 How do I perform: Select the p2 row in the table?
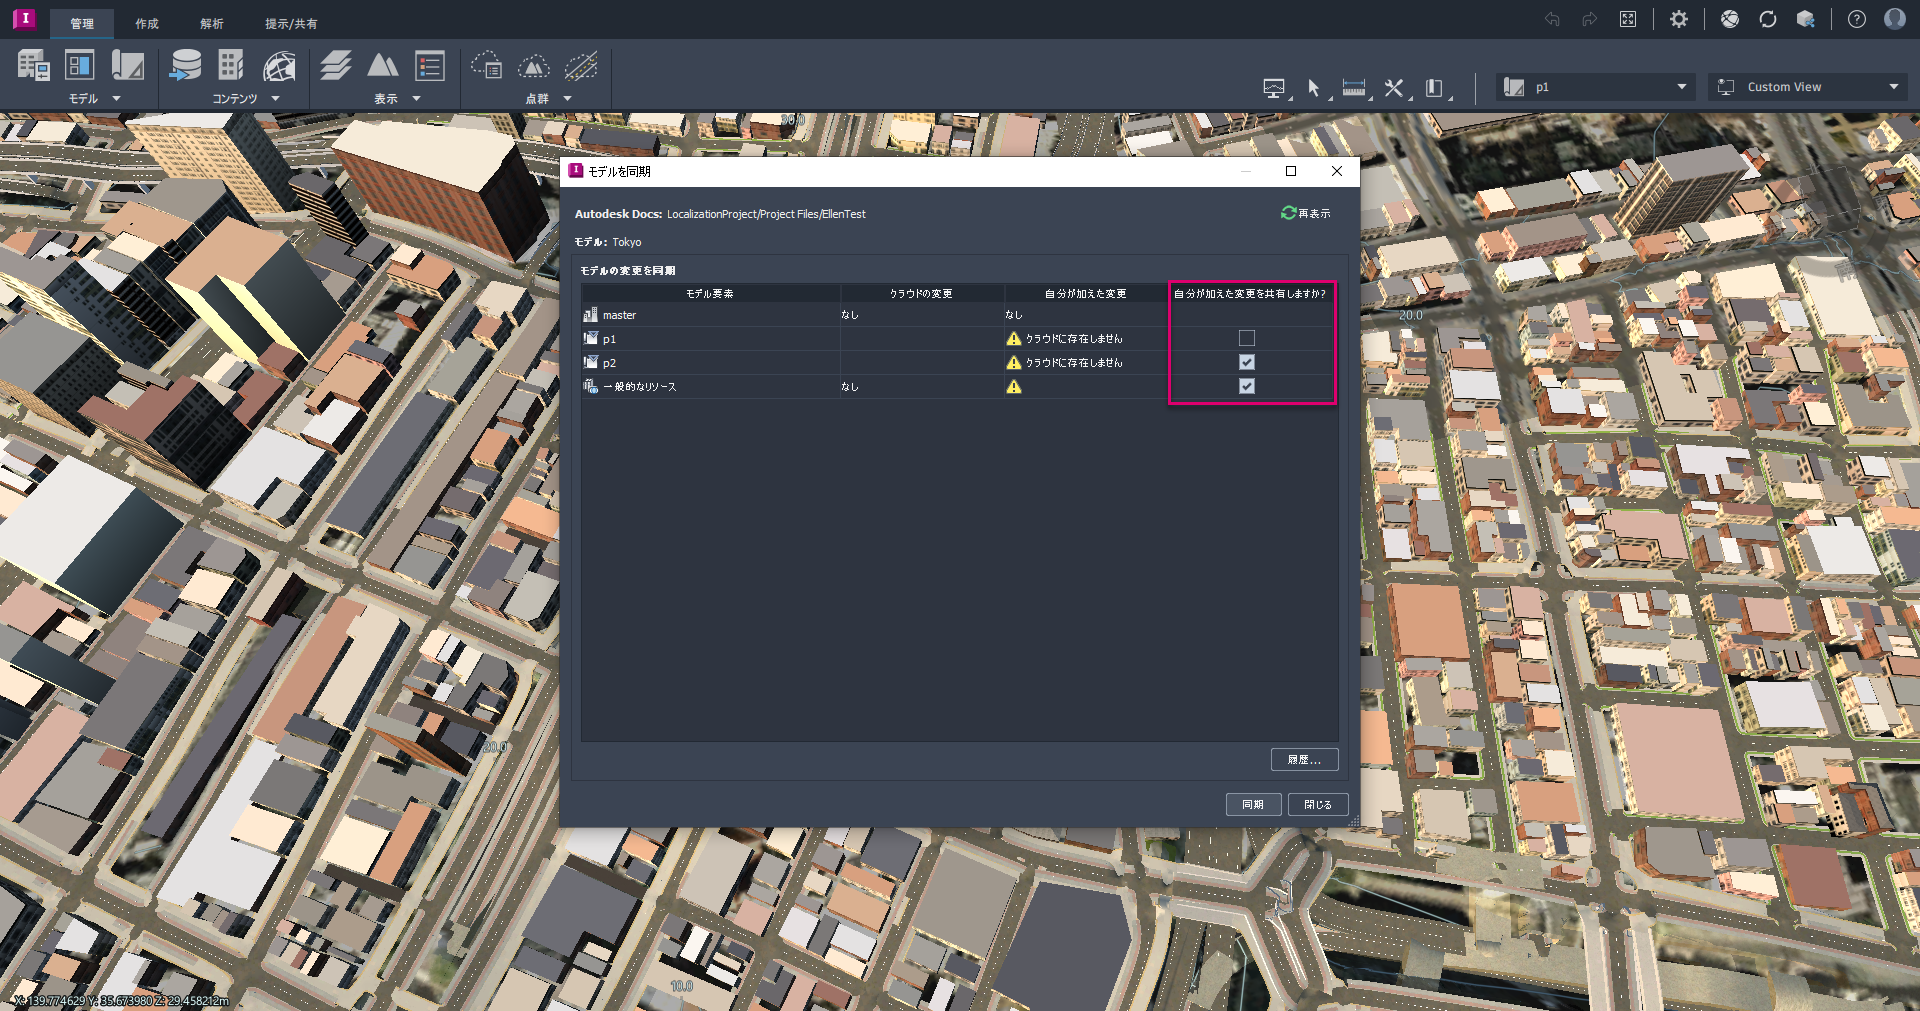click(958, 362)
